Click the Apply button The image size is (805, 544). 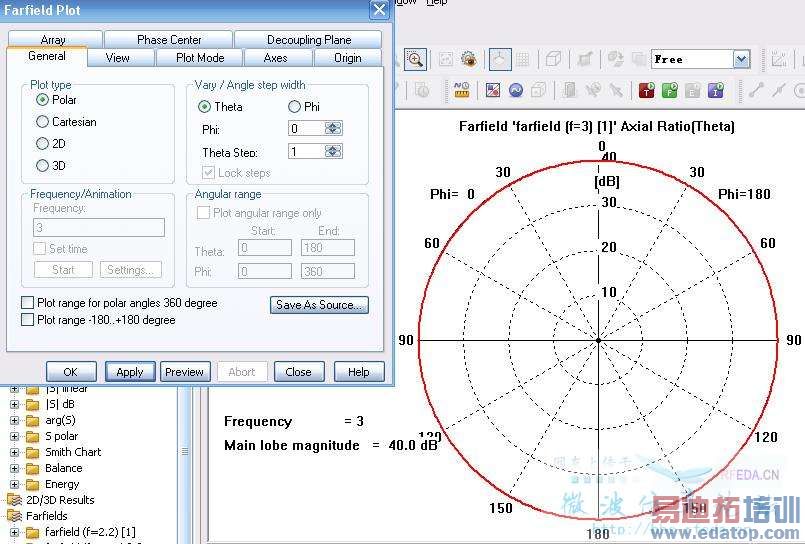130,372
